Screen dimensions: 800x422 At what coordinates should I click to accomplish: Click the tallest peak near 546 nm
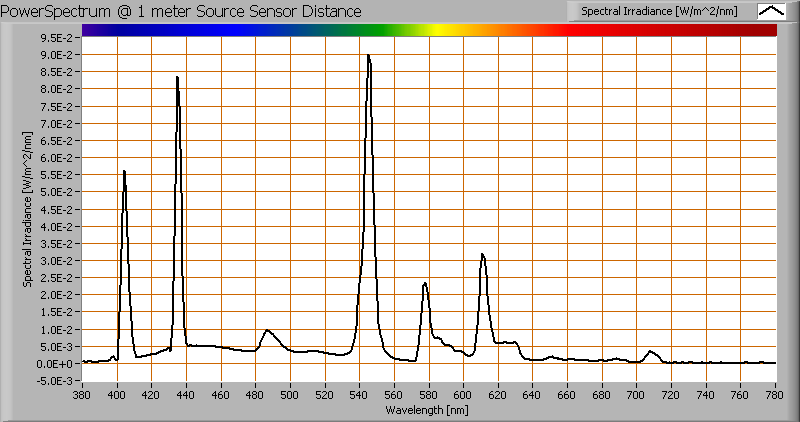[x=369, y=57]
